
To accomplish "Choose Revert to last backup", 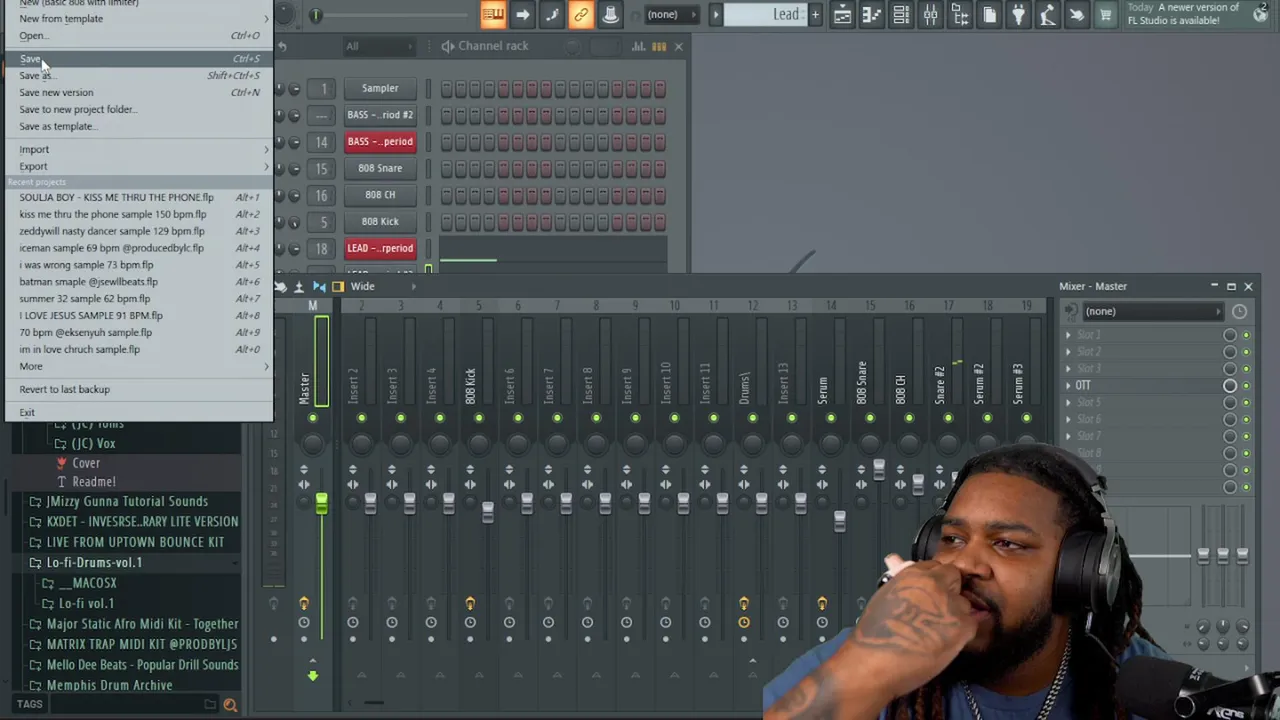I will click(137, 389).
